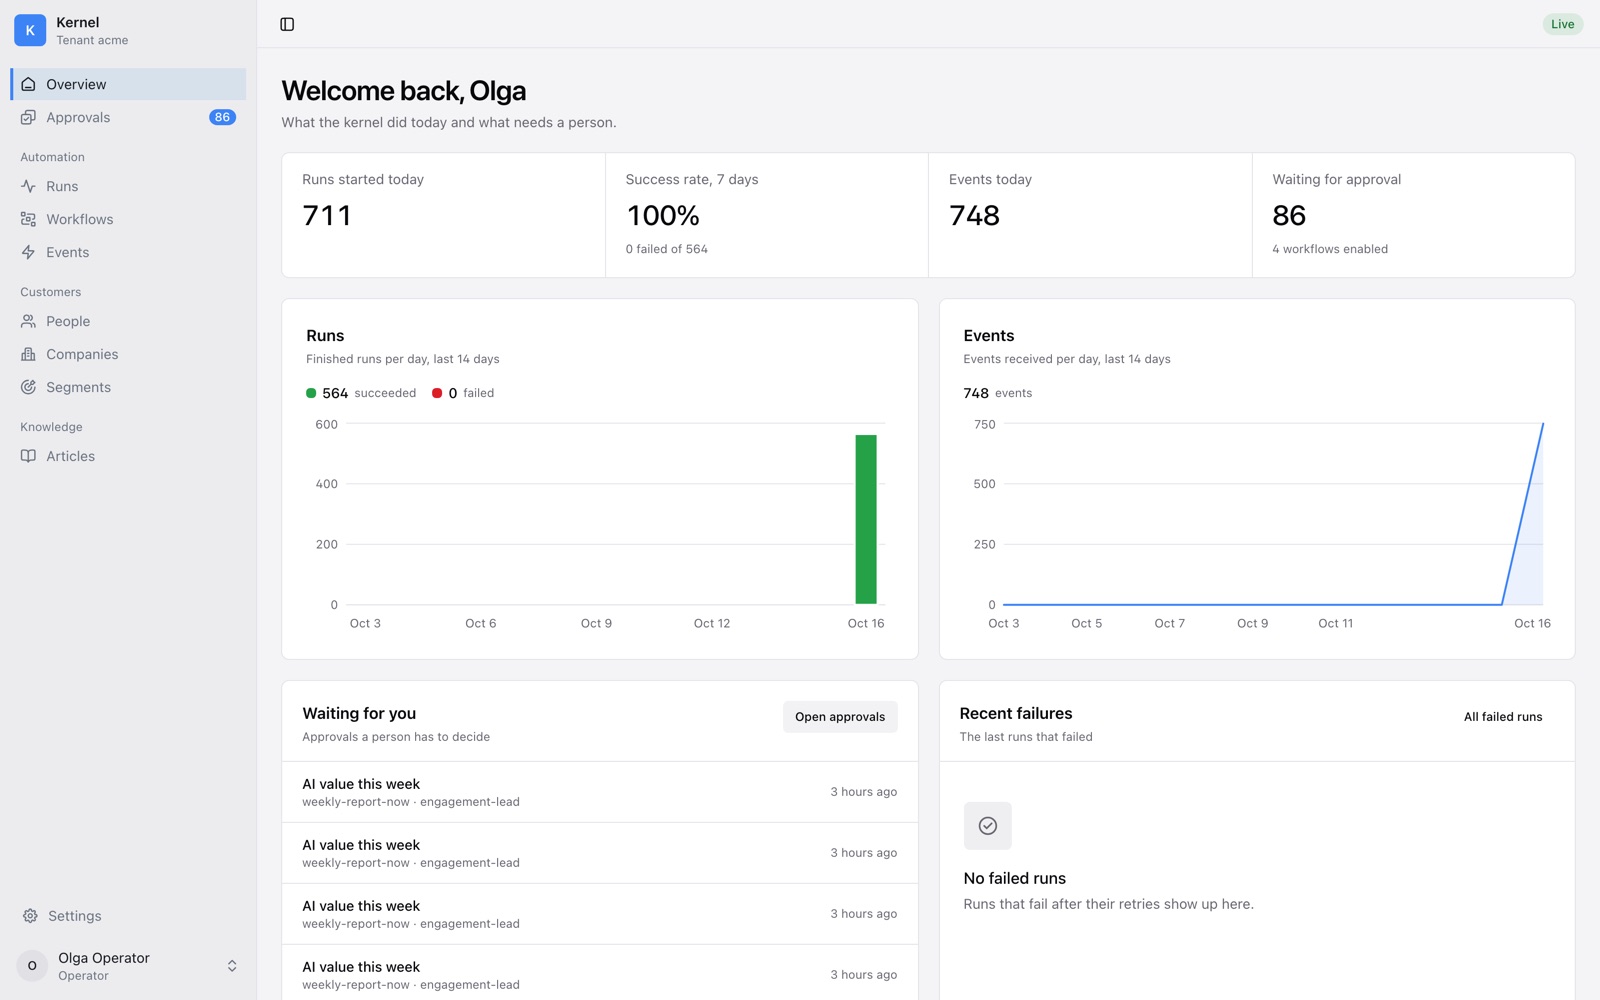Screen dimensions: 1600x1000
Task: Click the Open approvals button
Action: point(840,717)
